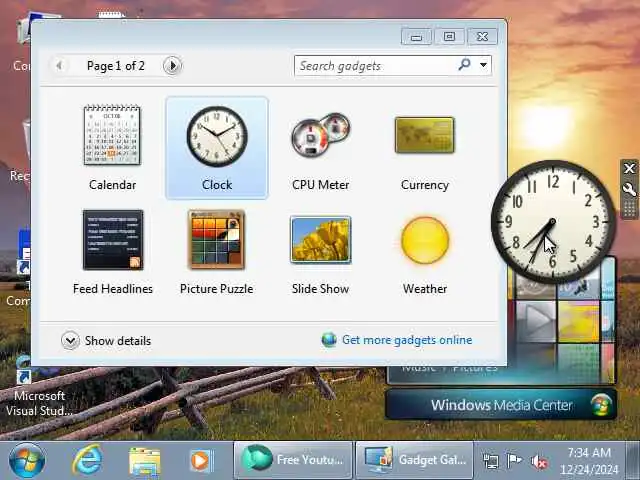Open the Start menu orb
The image size is (640, 480).
27,460
